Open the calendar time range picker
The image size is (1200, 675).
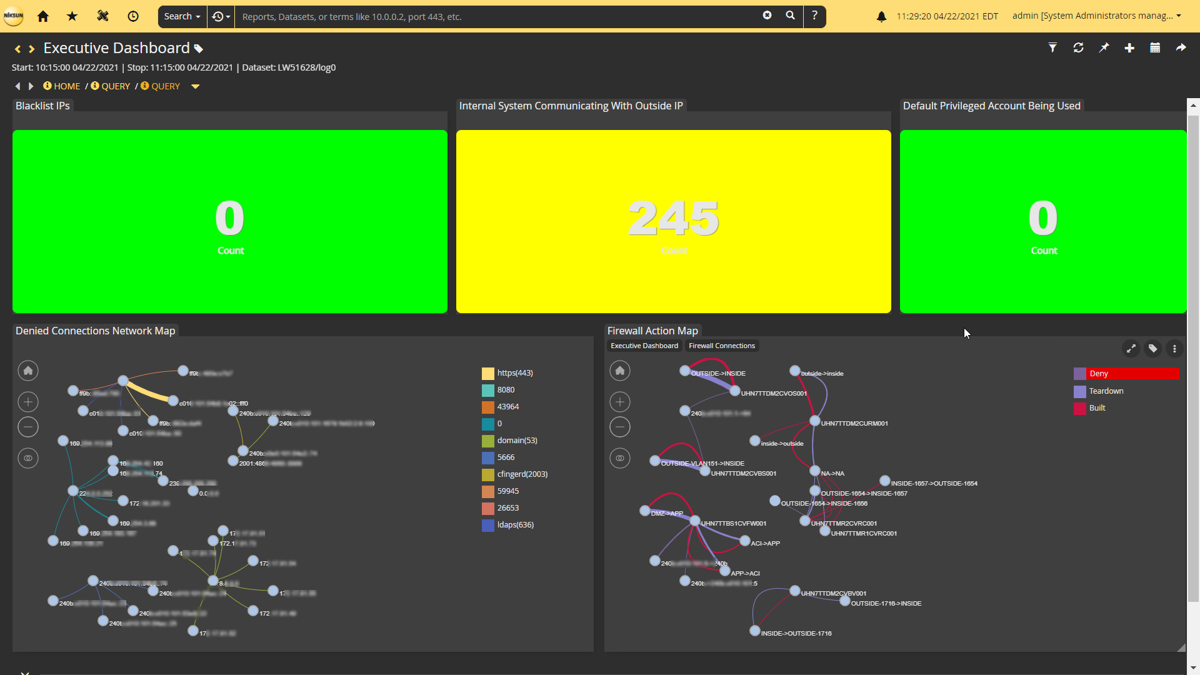(1155, 48)
